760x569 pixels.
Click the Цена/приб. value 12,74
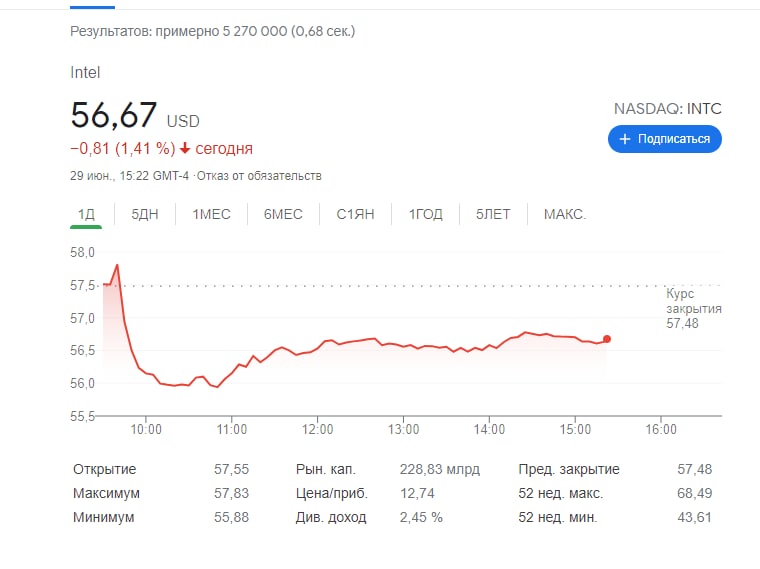[x=417, y=493]
